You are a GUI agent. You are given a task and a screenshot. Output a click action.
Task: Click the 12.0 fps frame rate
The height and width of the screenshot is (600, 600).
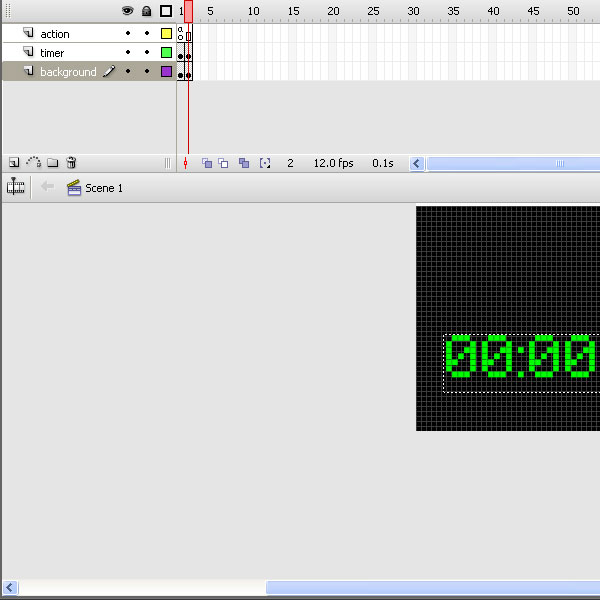334,163
